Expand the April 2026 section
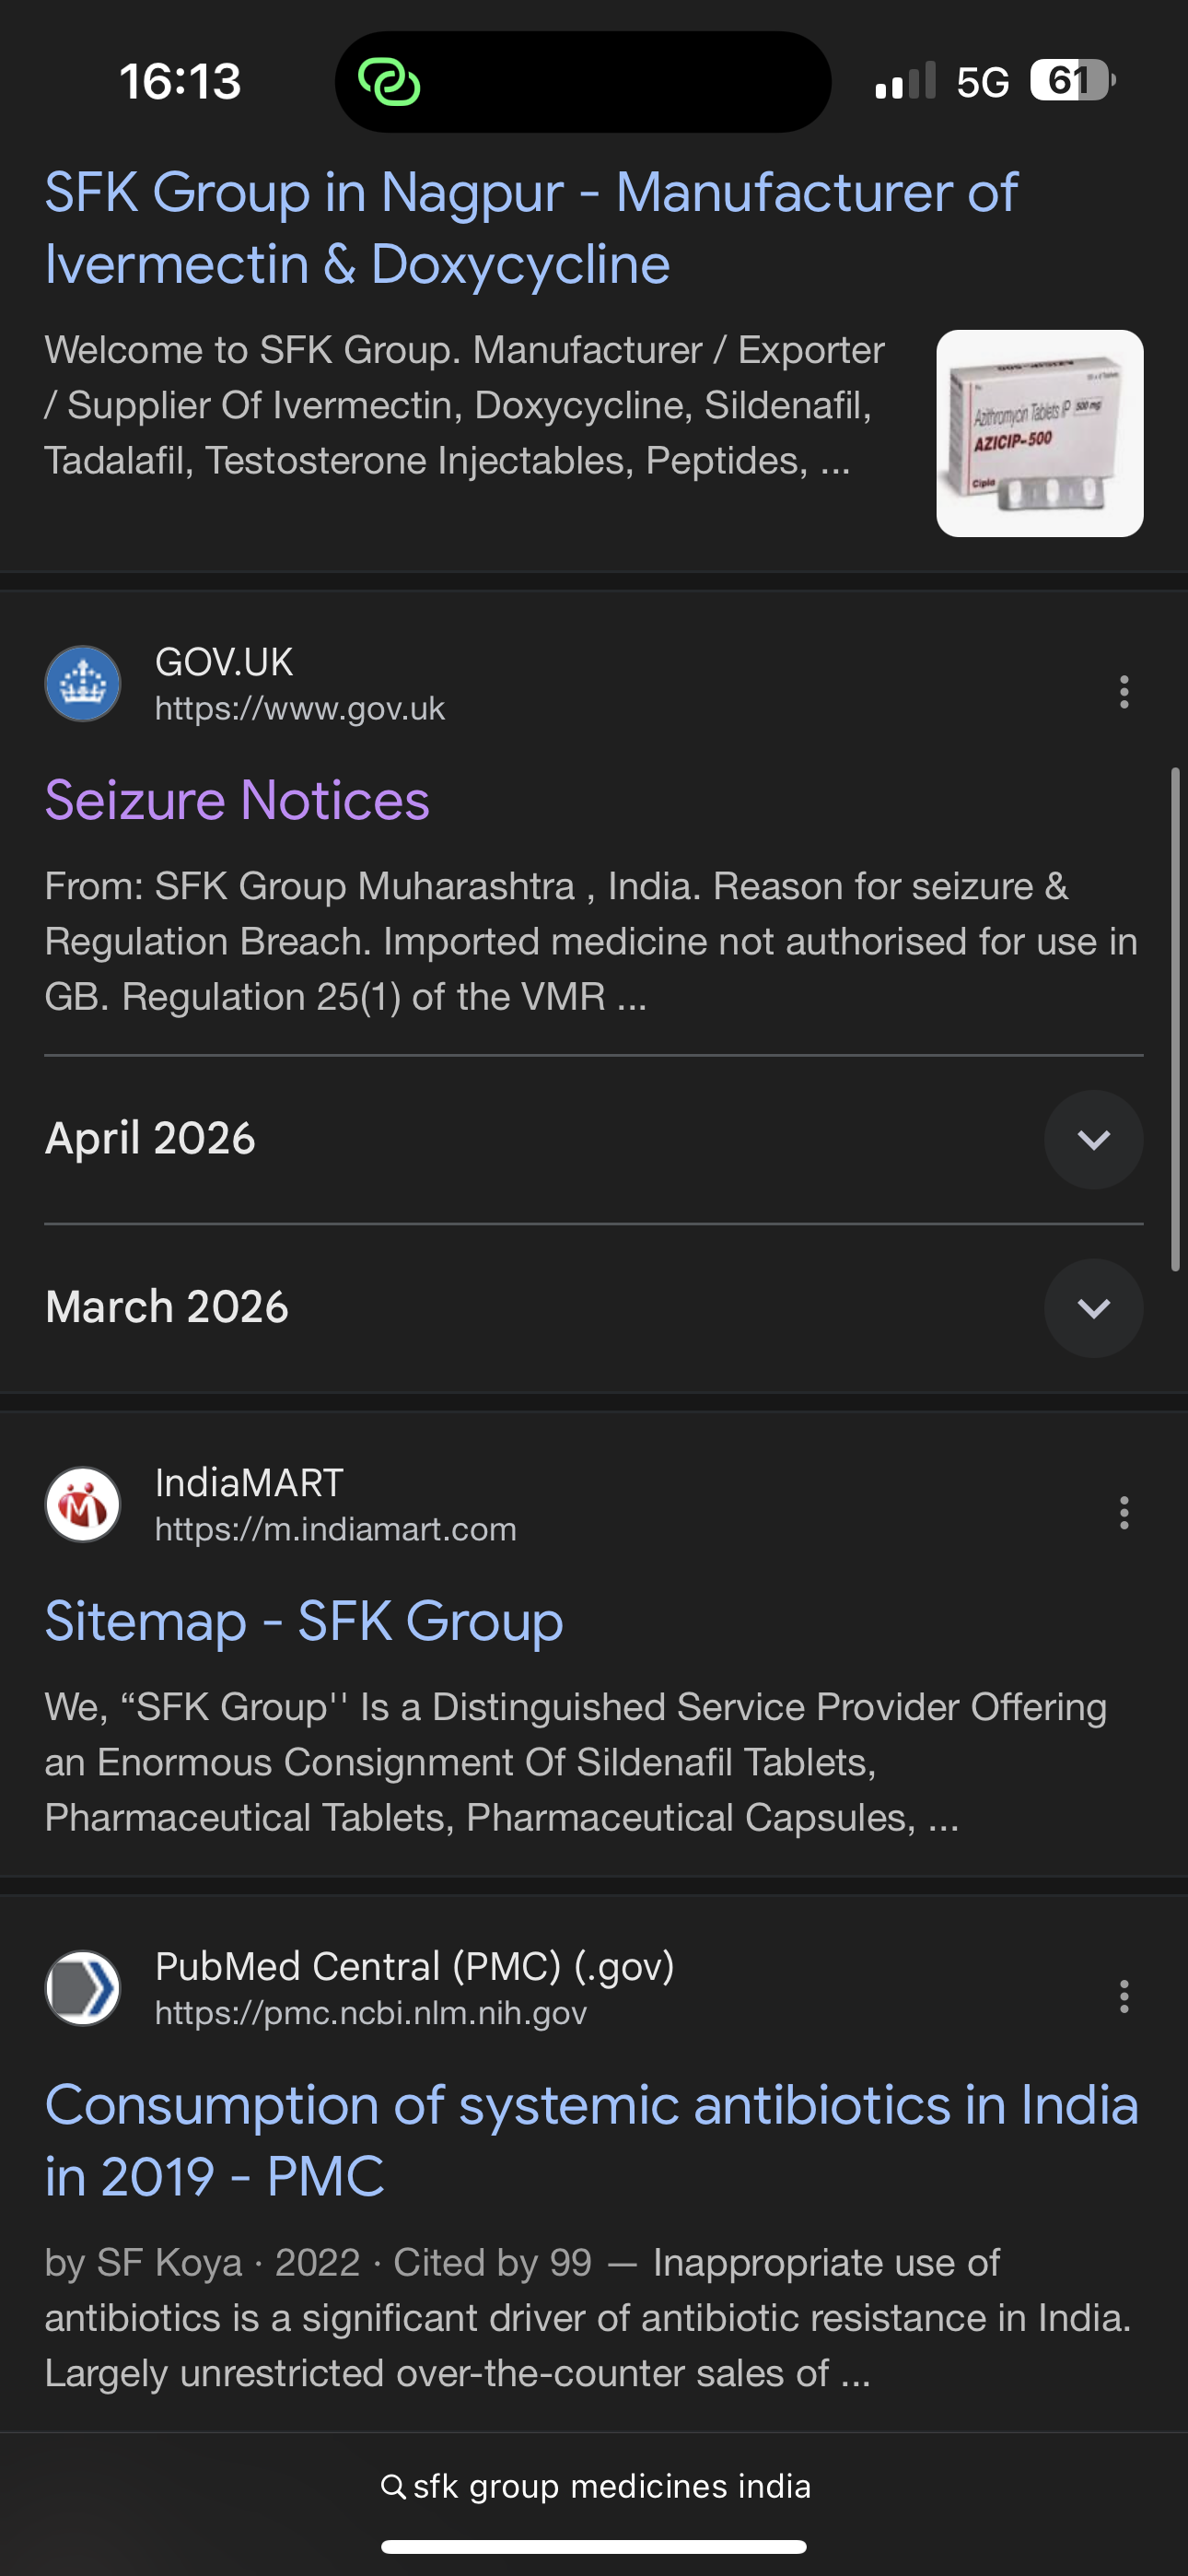The image size is (1188, 2576). [x=1093, y=1139]
